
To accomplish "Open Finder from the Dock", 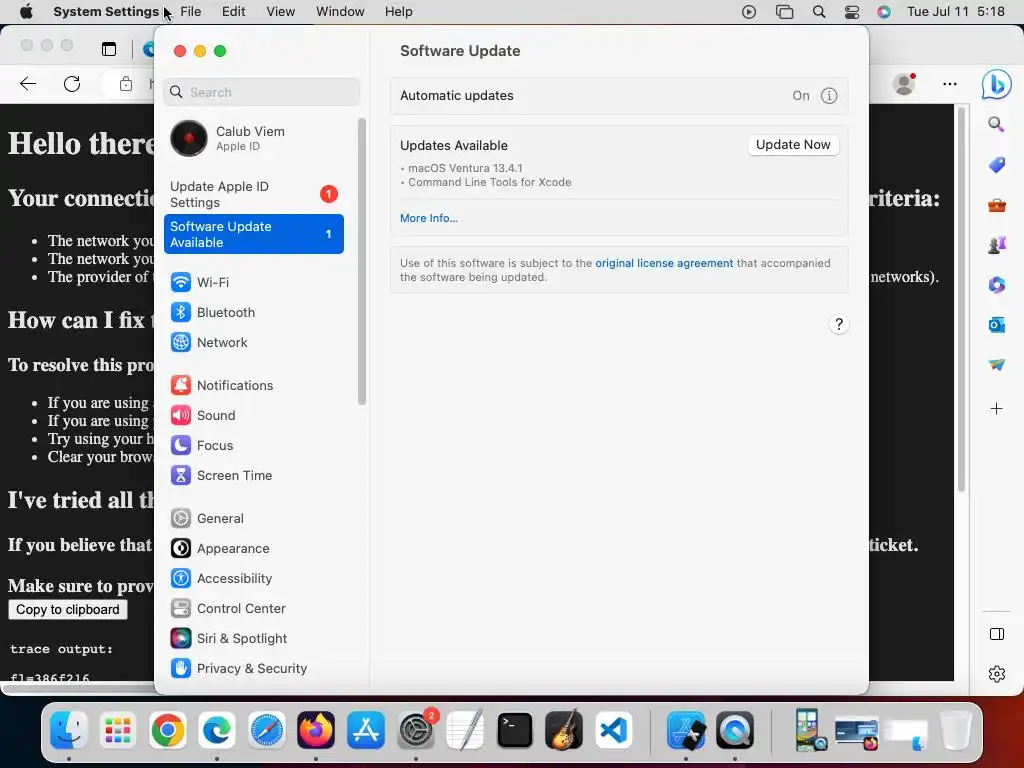I will pyautogui.click(x=69, y=729).
